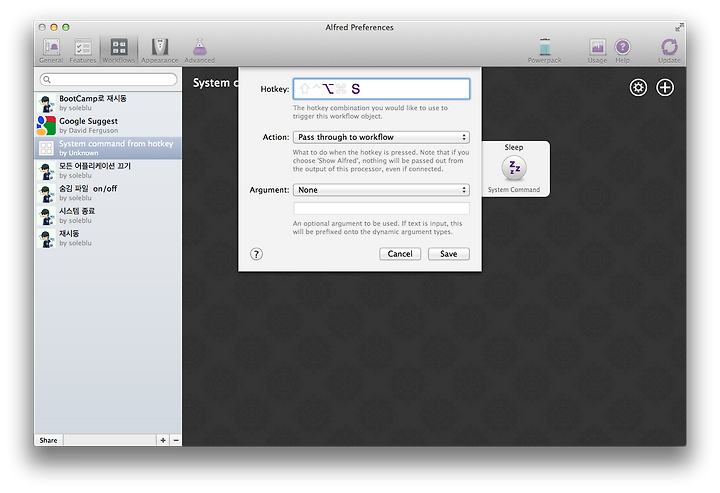Click the help question mark in dialog

[256, 254]
